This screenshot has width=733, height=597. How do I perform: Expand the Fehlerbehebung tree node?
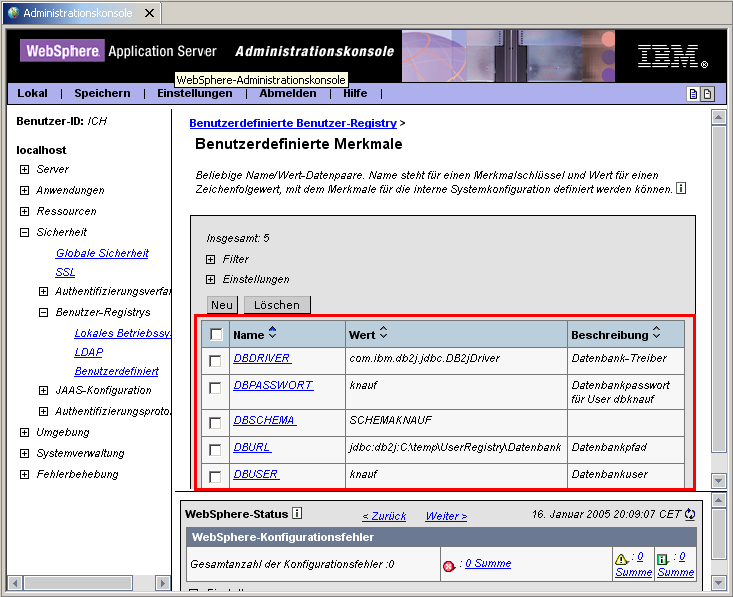pos(24,475)
